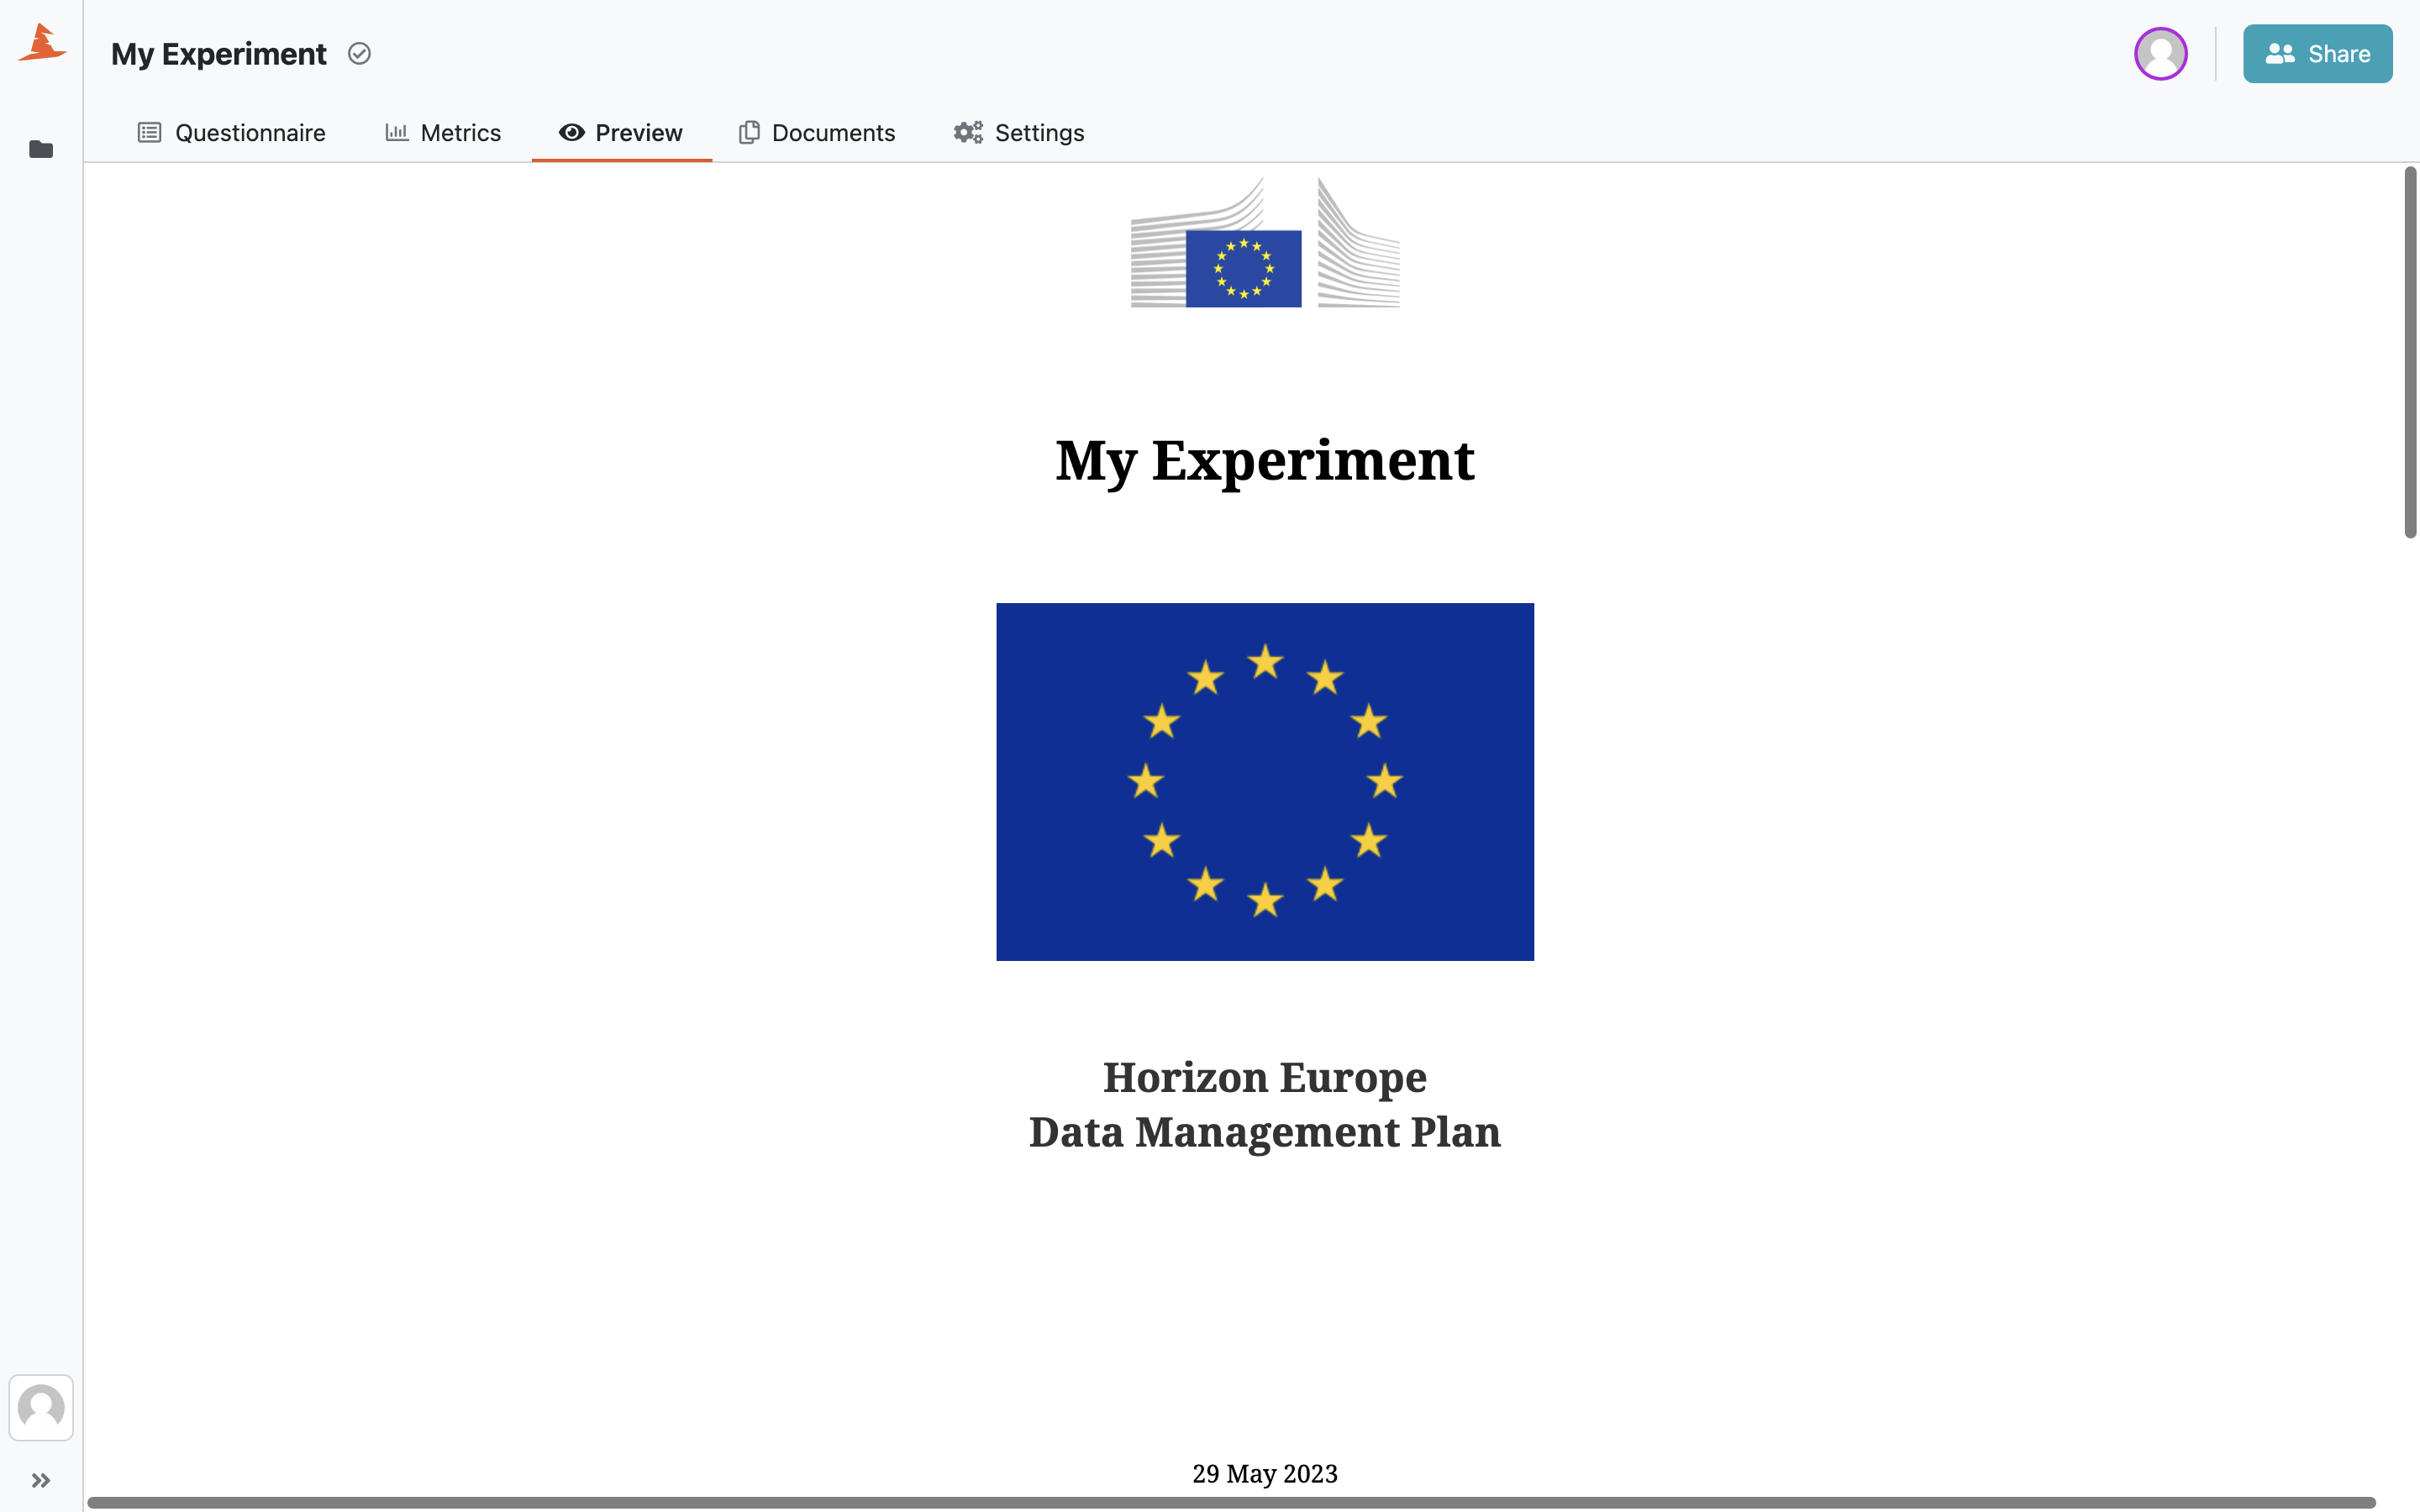This screenshot has height=1512, width=2420.
Task: Click the European Commission logo image
Action: point(1265,242)
